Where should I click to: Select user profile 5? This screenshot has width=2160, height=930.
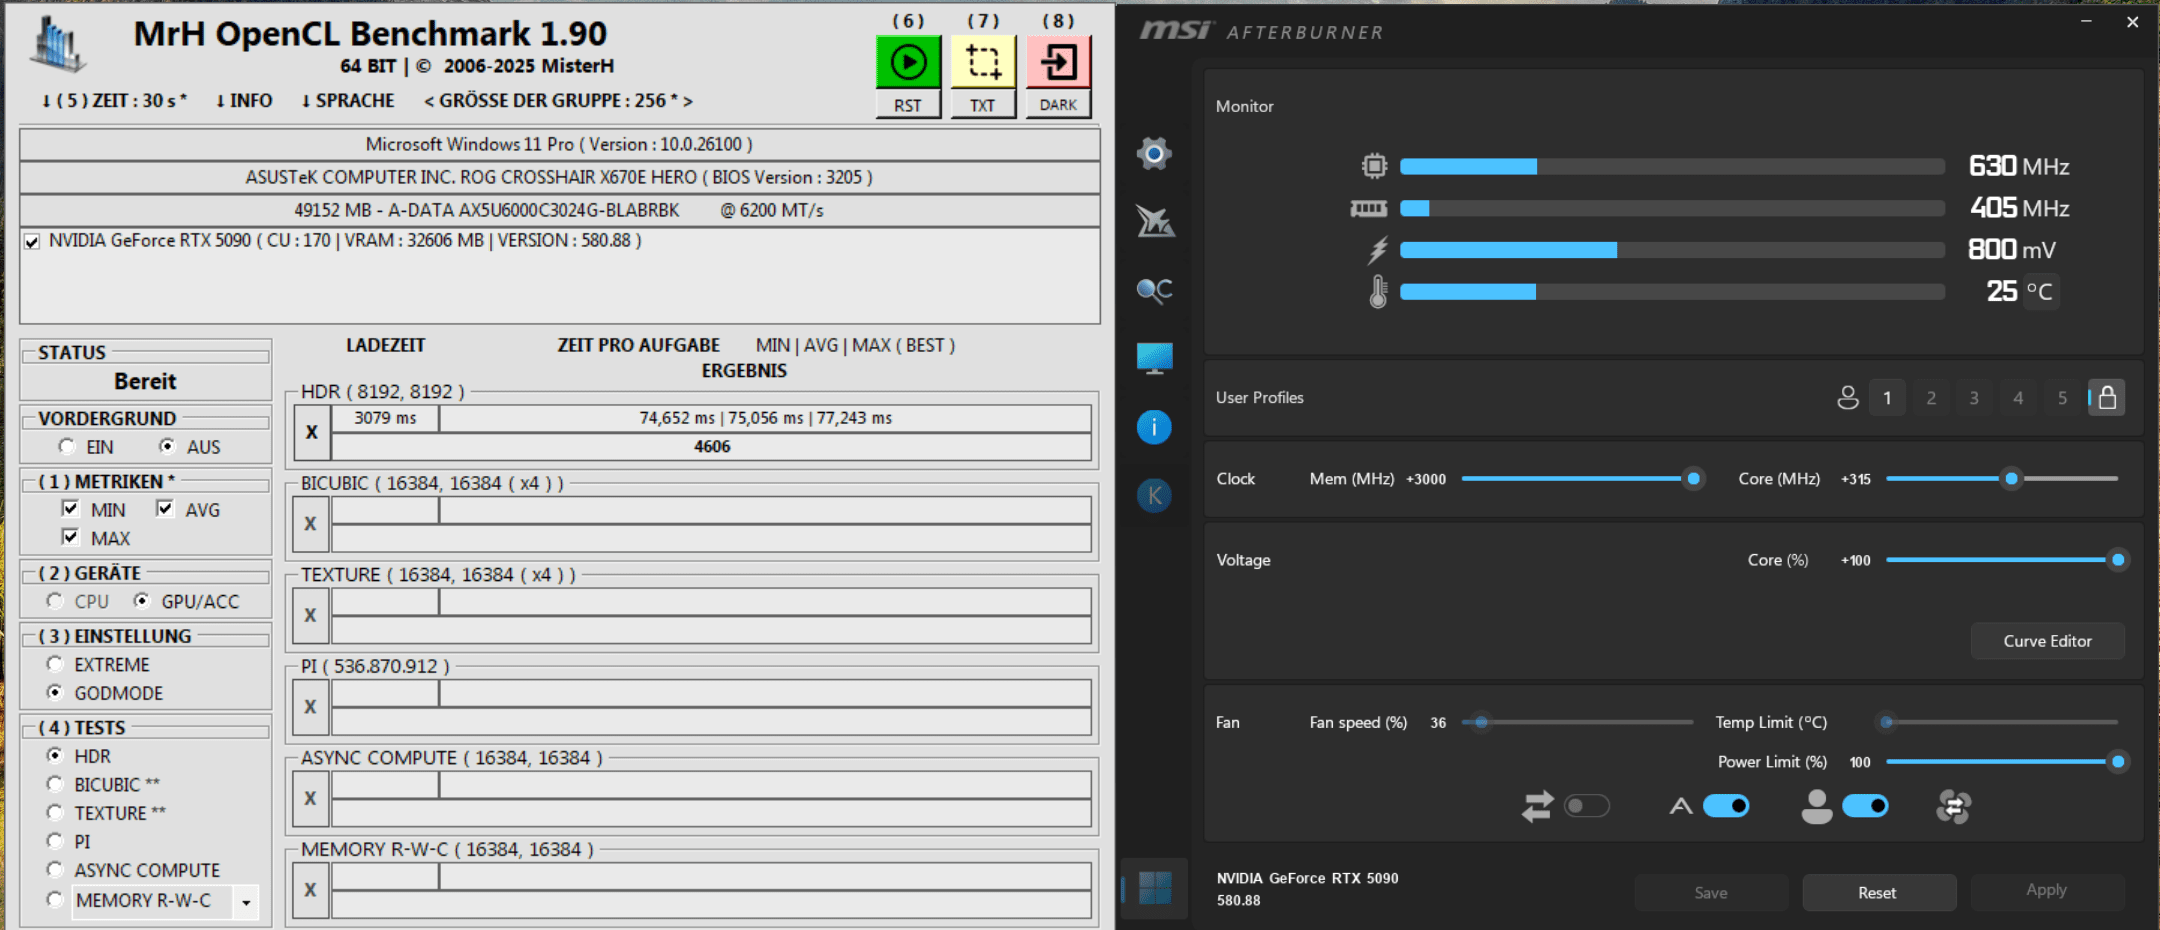(2062, 398)
